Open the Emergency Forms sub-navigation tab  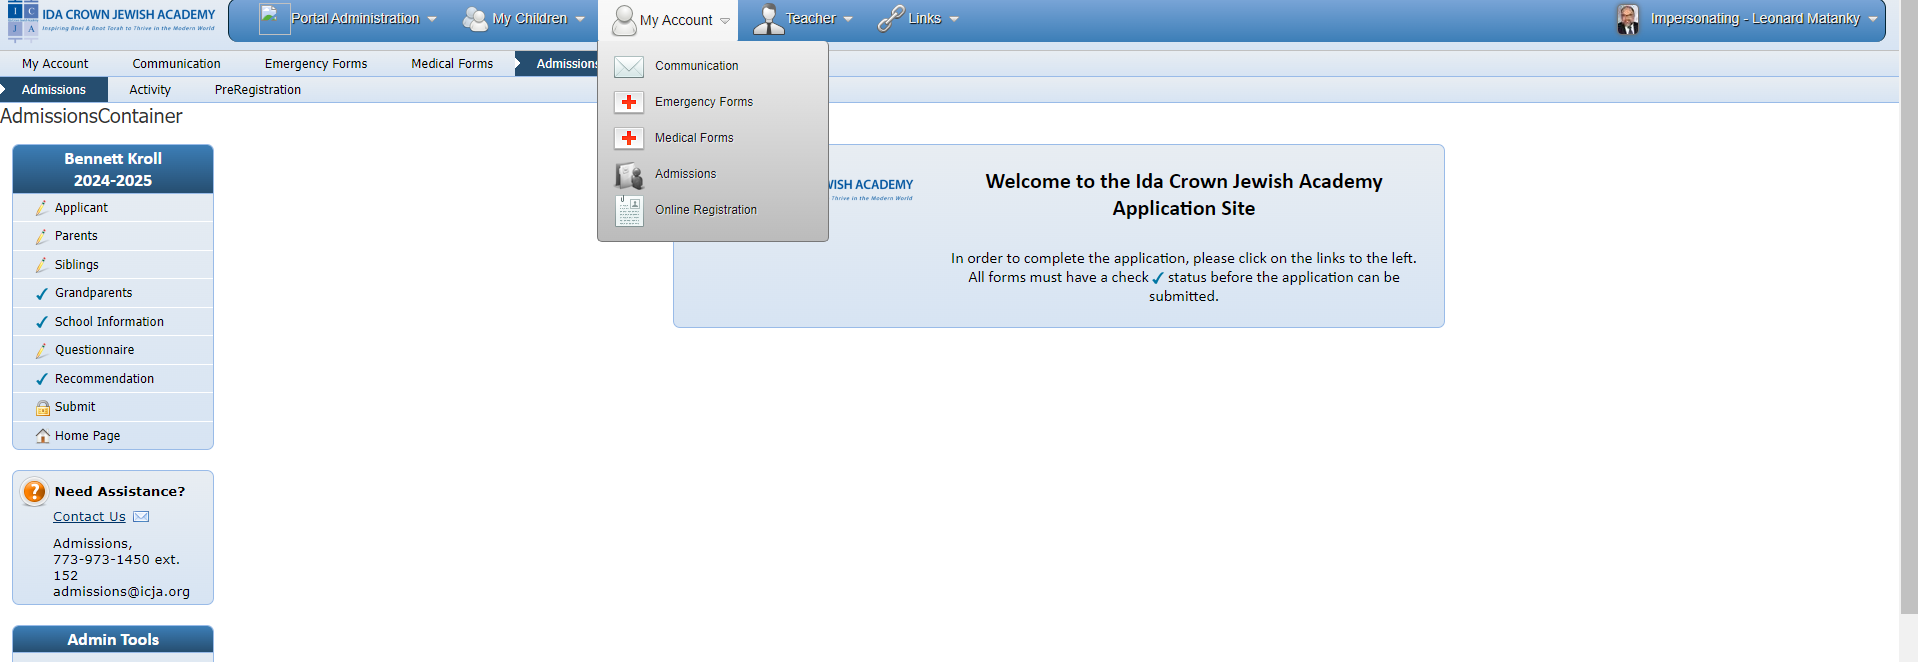[316, 64]
